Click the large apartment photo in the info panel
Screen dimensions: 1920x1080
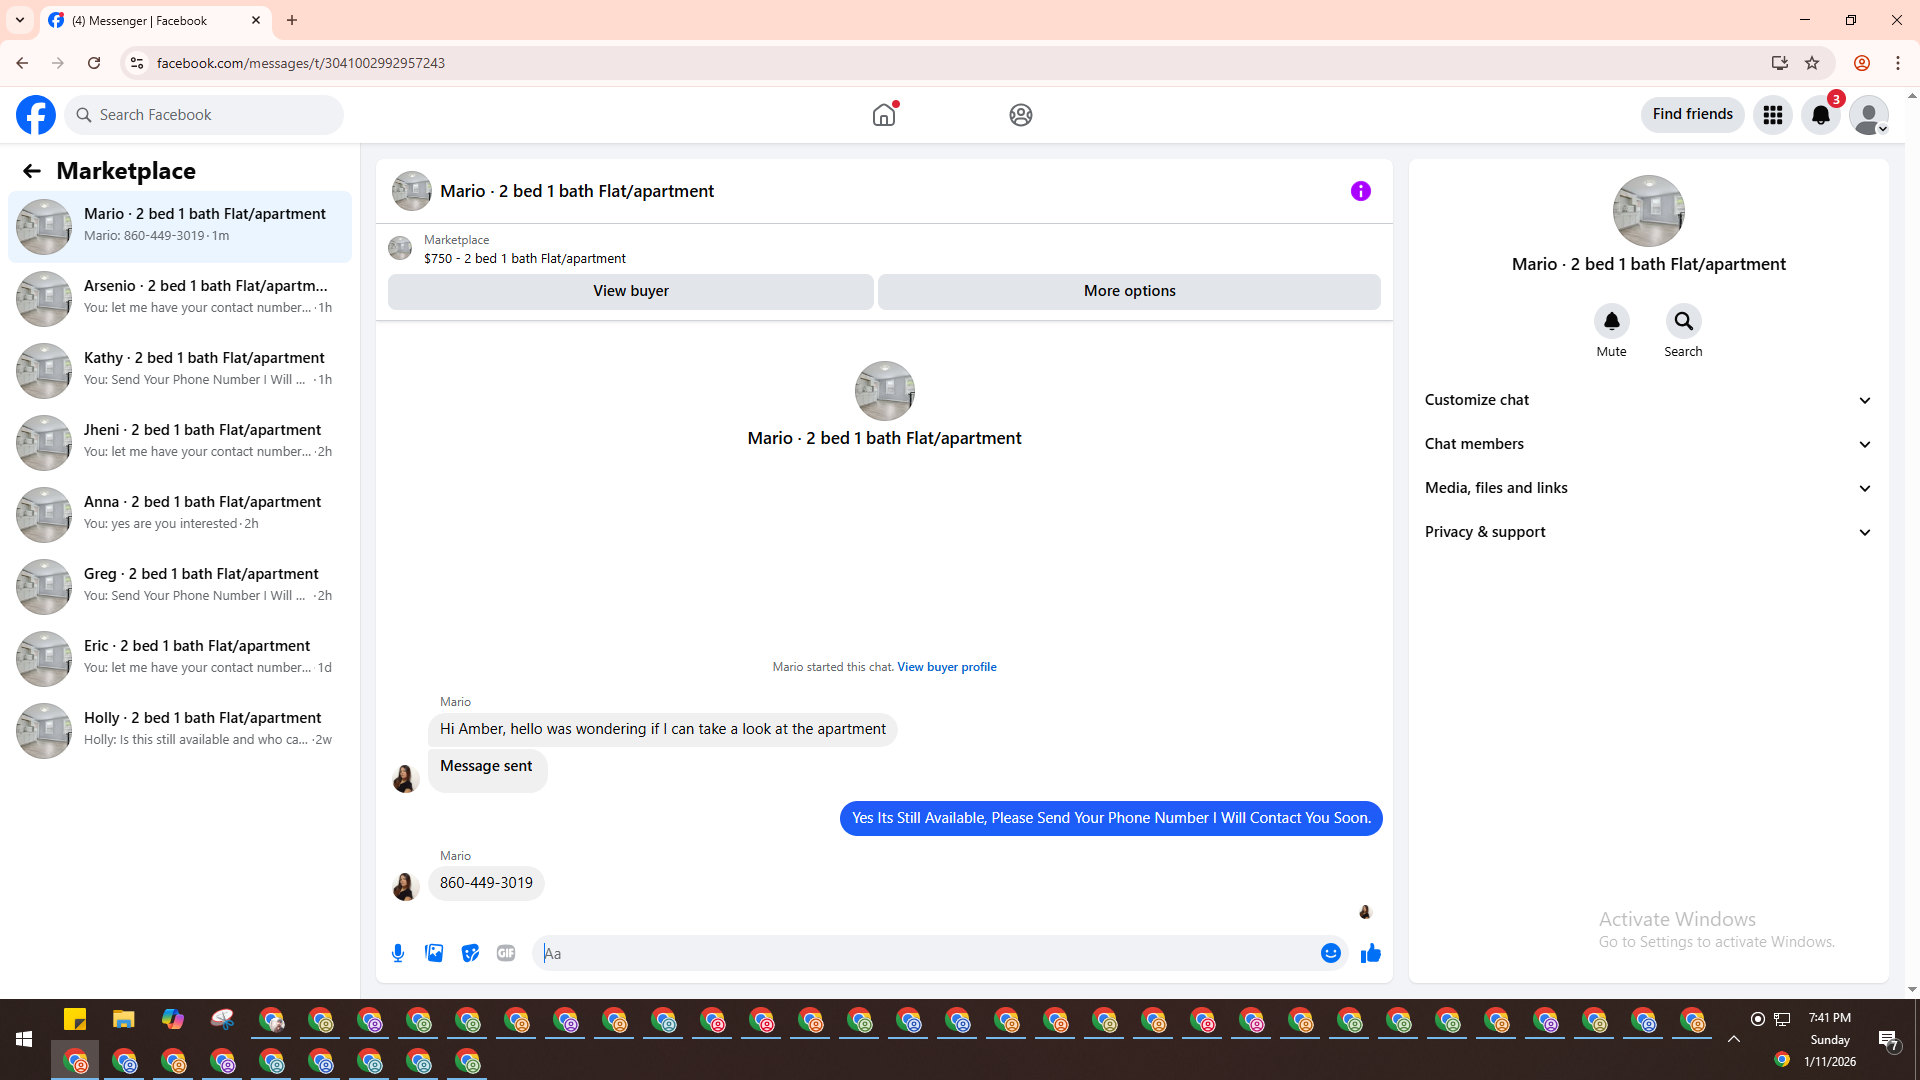click(x=1649, y=211)
